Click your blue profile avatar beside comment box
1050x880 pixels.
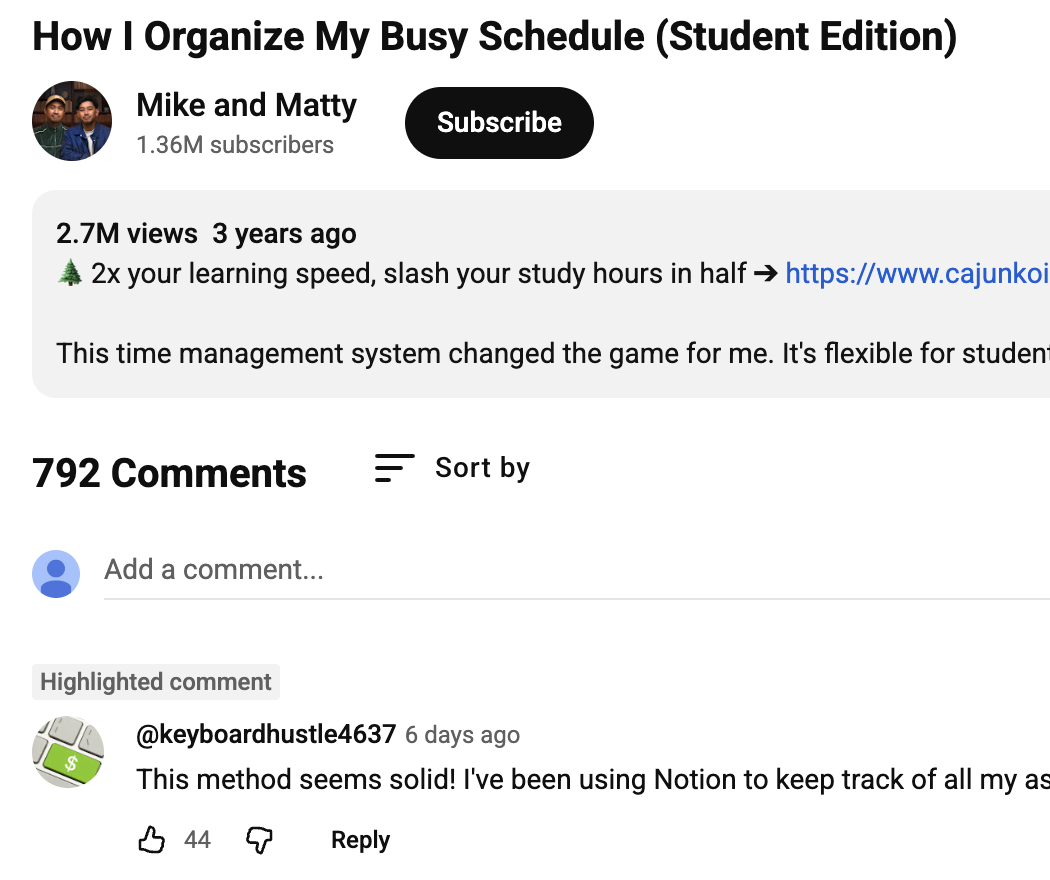click(x=56, y=573)
